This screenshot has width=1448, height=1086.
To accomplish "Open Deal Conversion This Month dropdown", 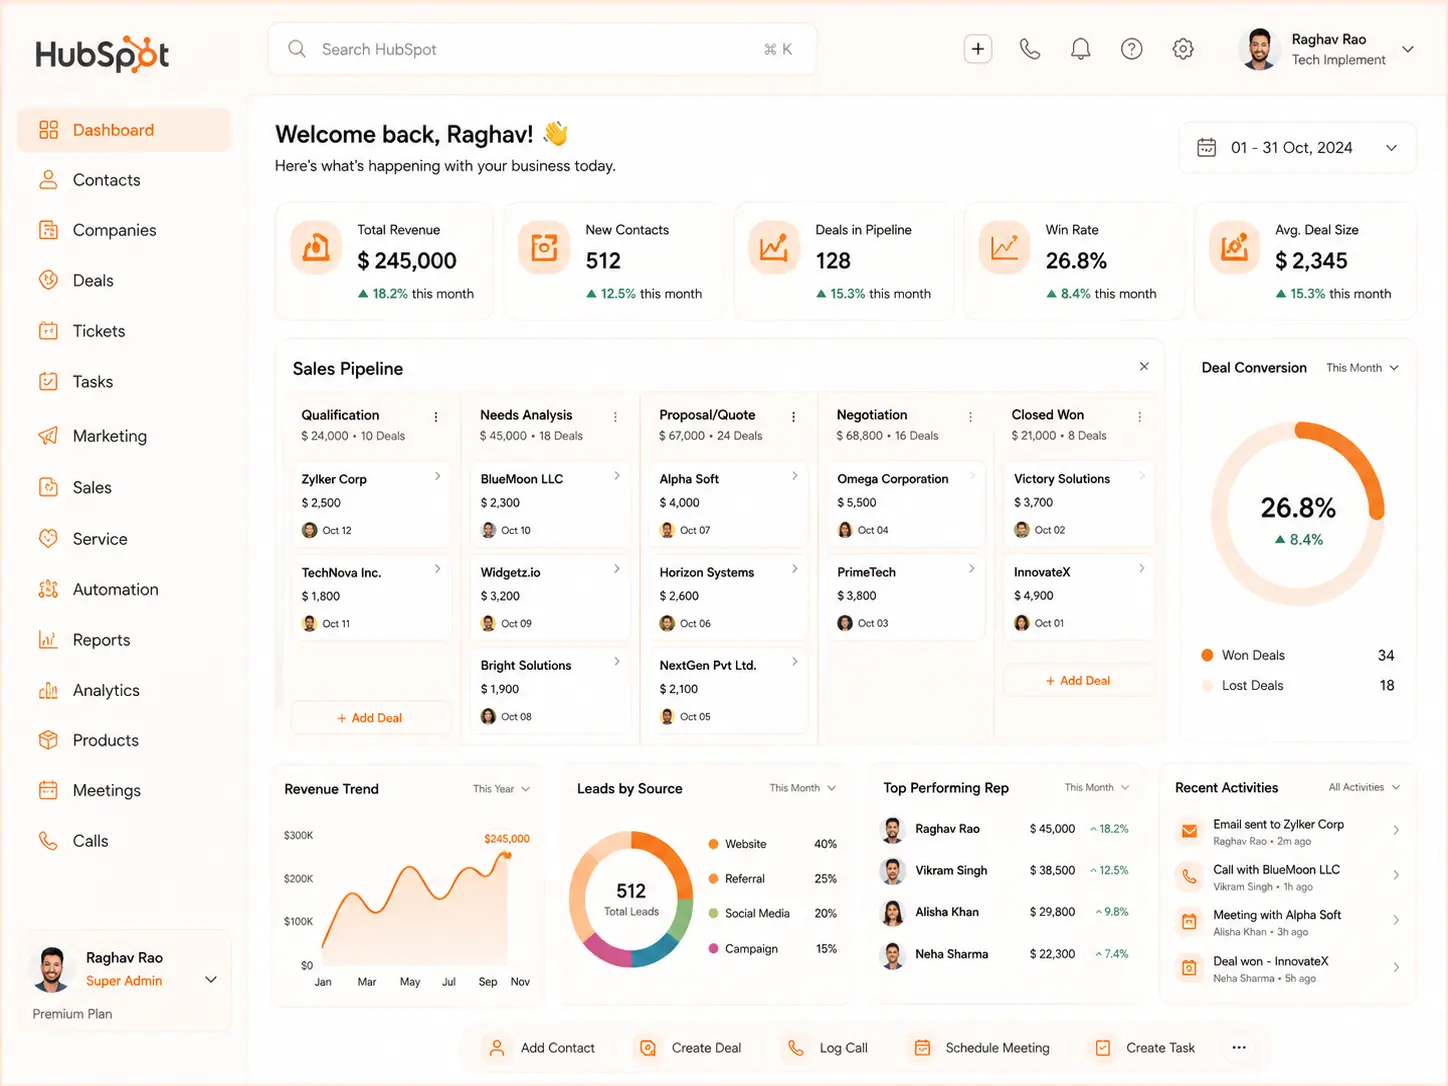I will pyautogui.click(x=1362, y=368).
